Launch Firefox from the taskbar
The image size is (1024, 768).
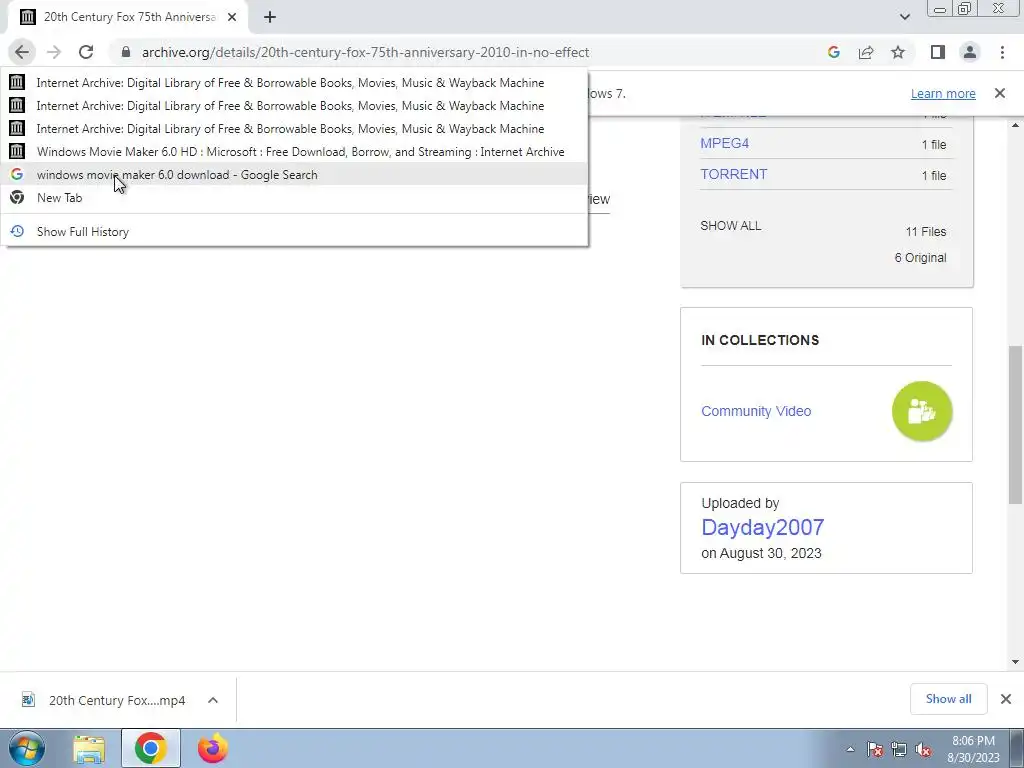212,748
